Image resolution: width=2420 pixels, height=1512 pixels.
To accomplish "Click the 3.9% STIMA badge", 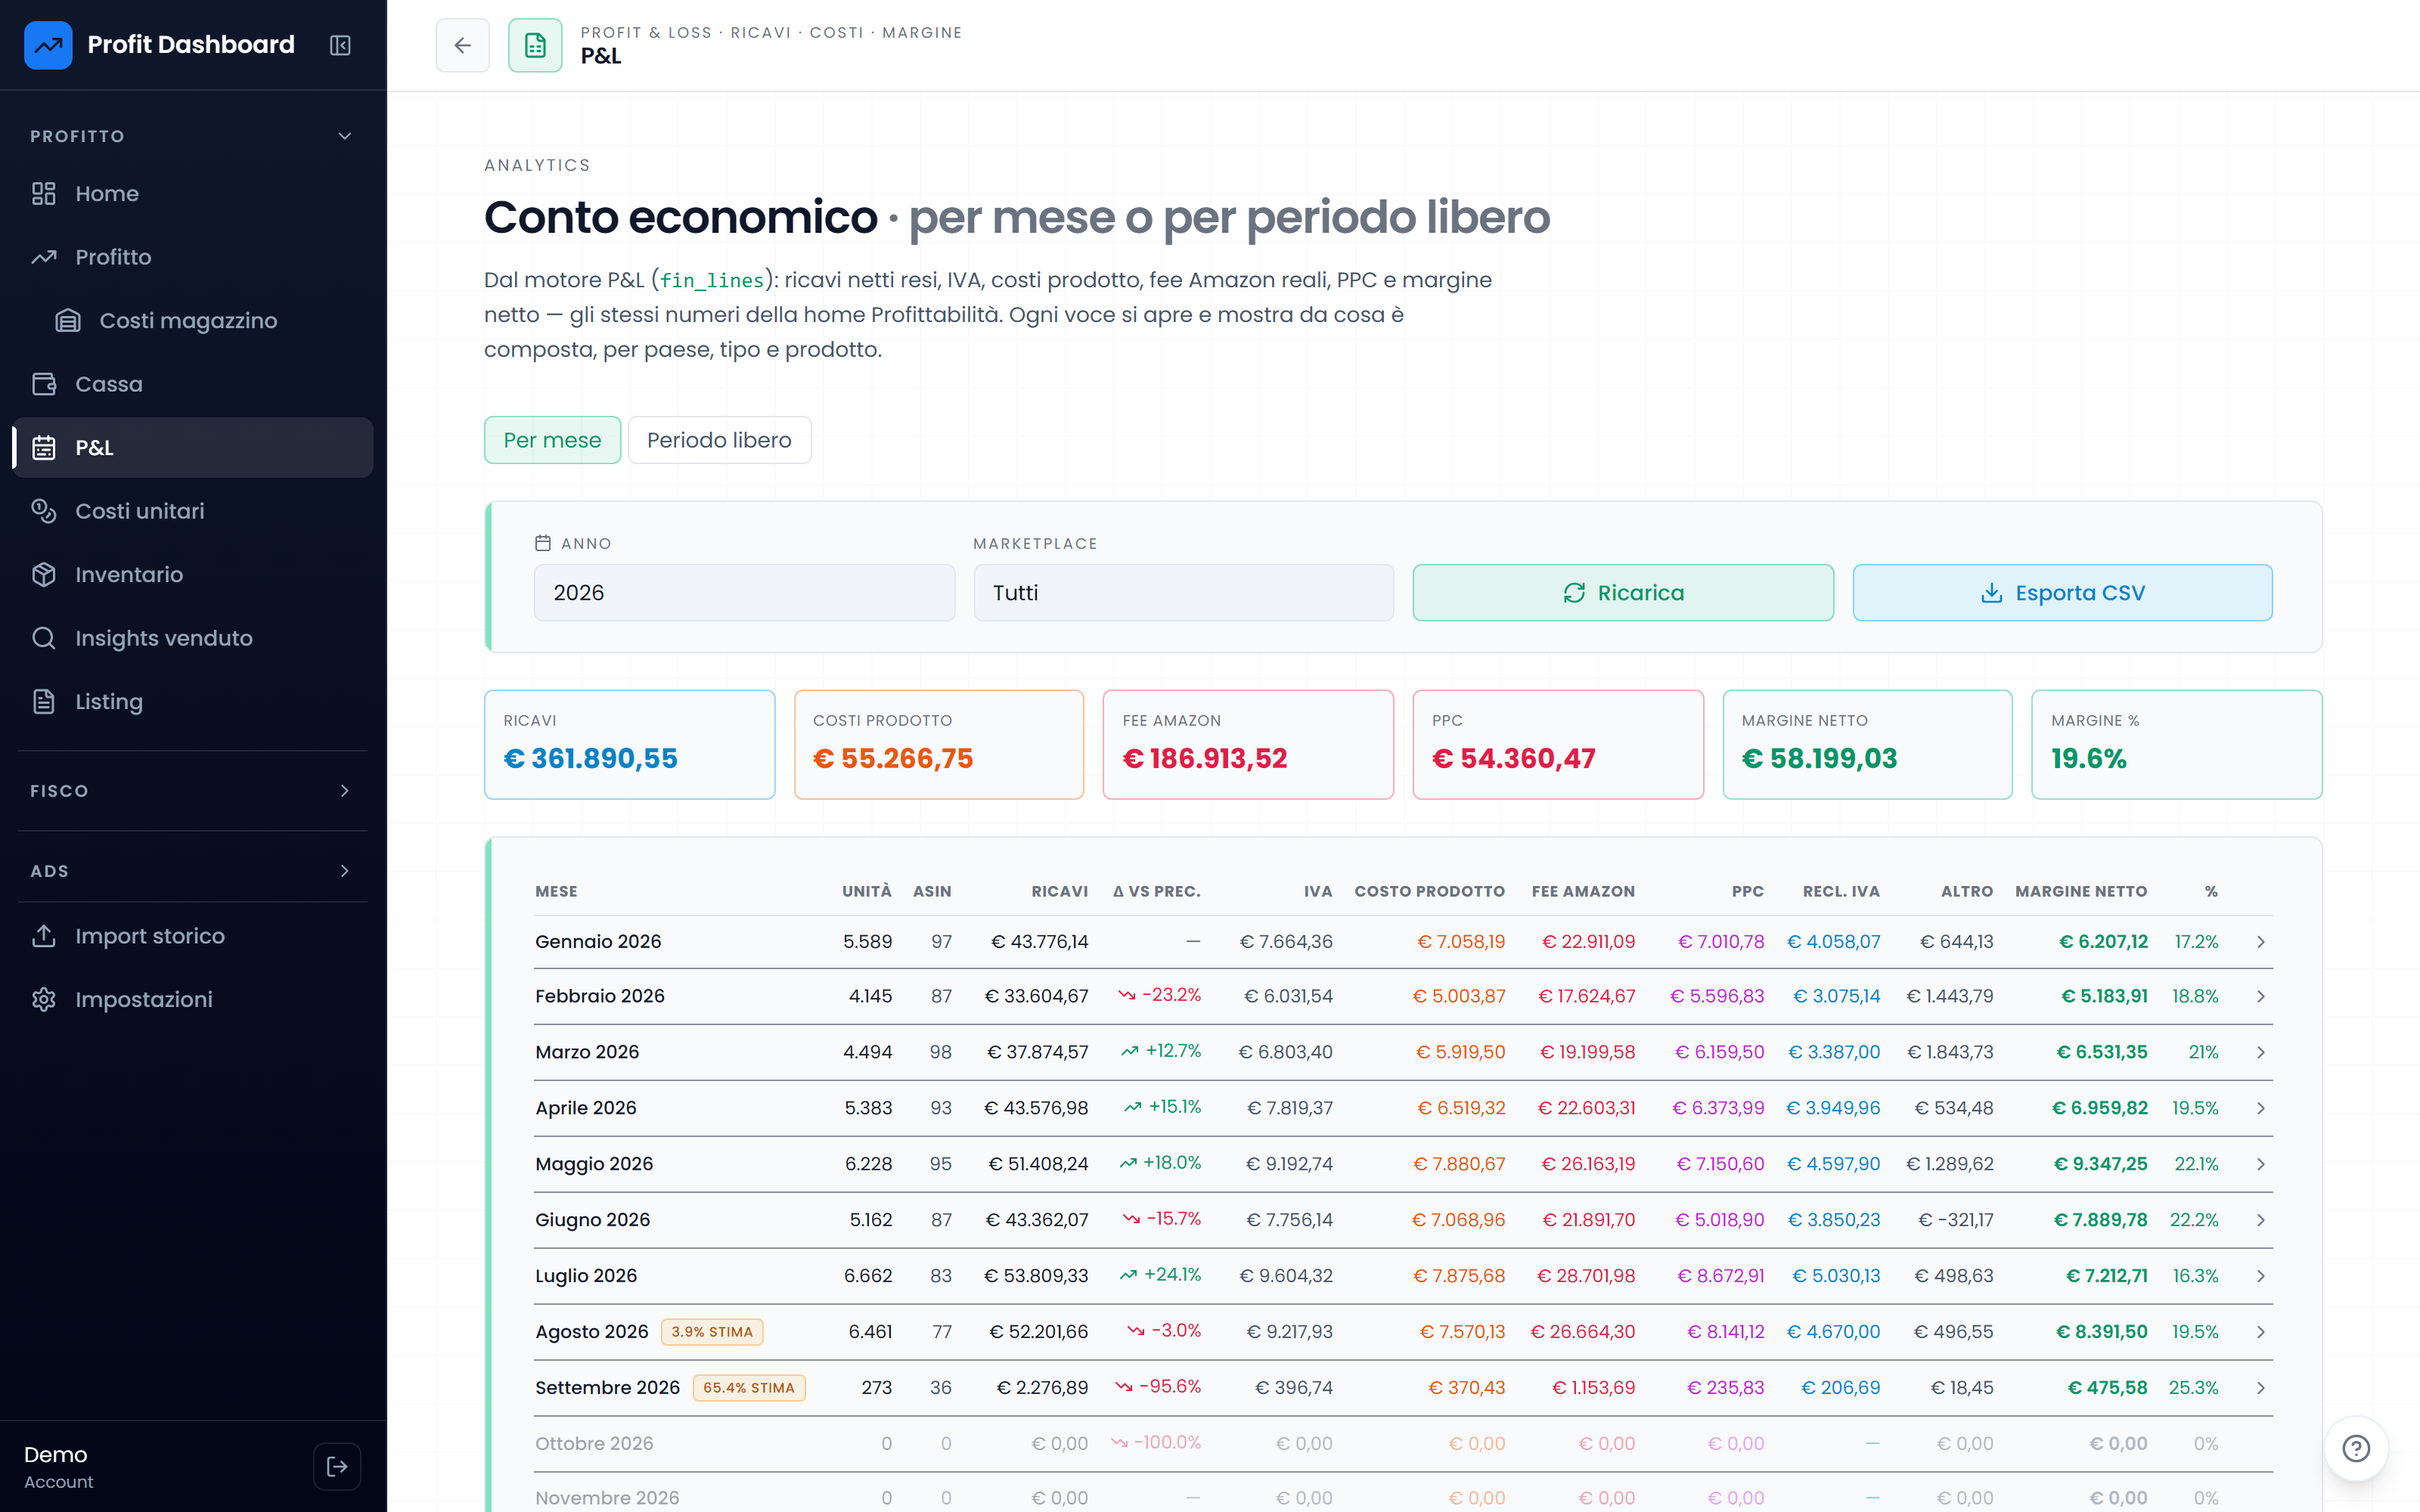I will tap(712, 1332).
